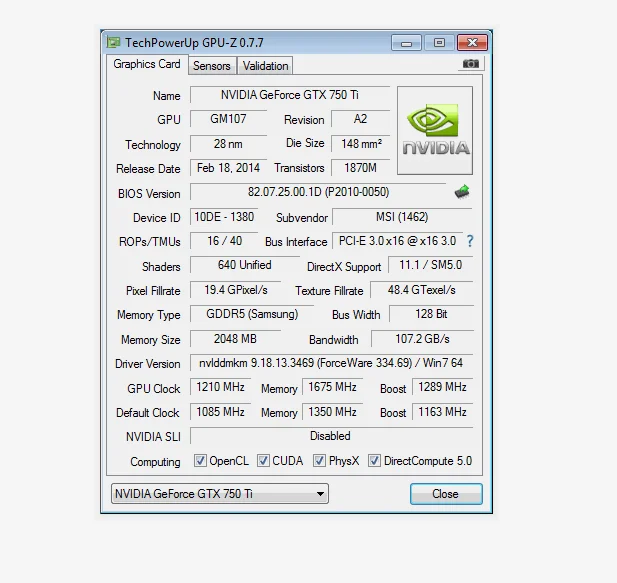
Task: Switch to the Sensors tab
Action: 212,66
